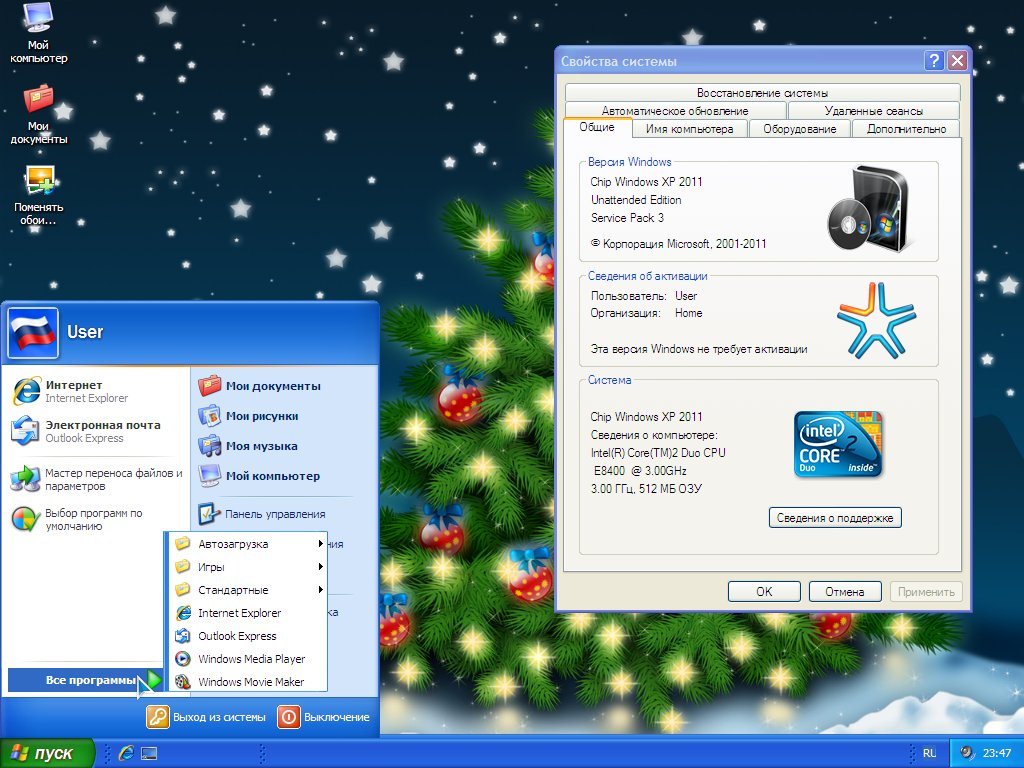This screenshot has height=768, width=1024.
Task: Click 'Эта версия Windows не требует активации' text
Action: coord(699,349)
